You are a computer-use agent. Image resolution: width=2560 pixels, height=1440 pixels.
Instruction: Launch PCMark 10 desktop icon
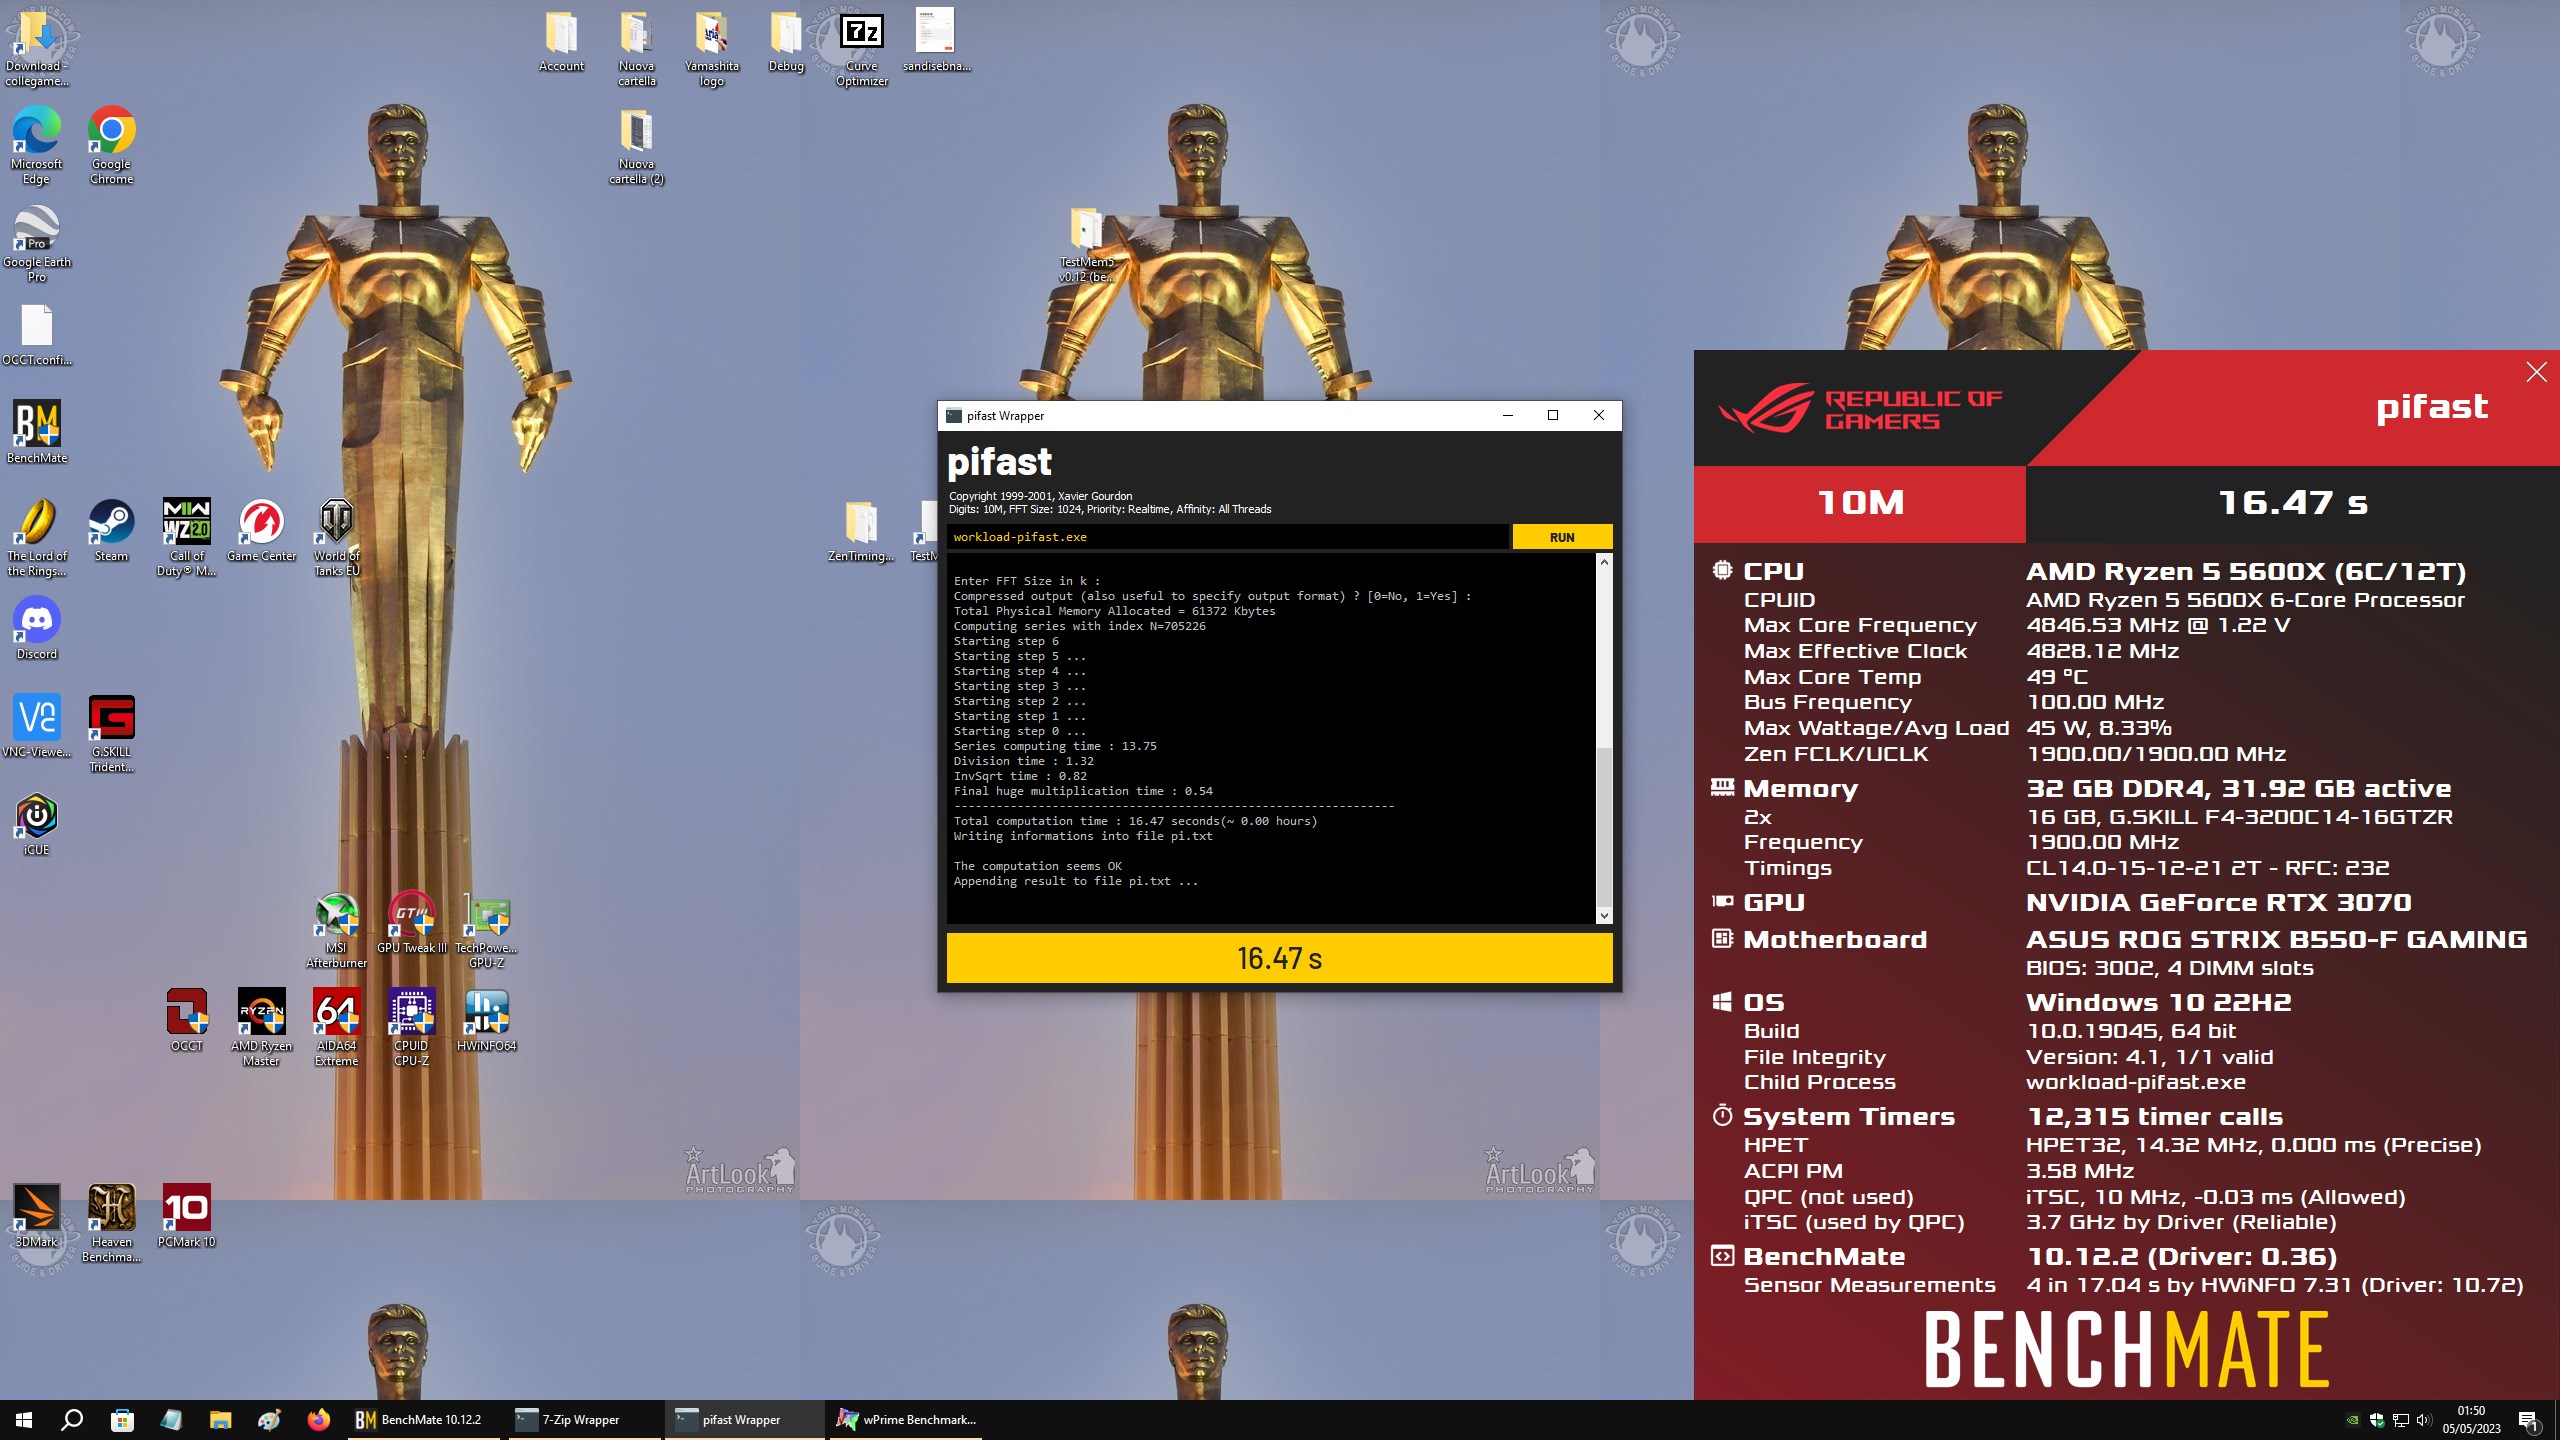[x=187, y=1216]
